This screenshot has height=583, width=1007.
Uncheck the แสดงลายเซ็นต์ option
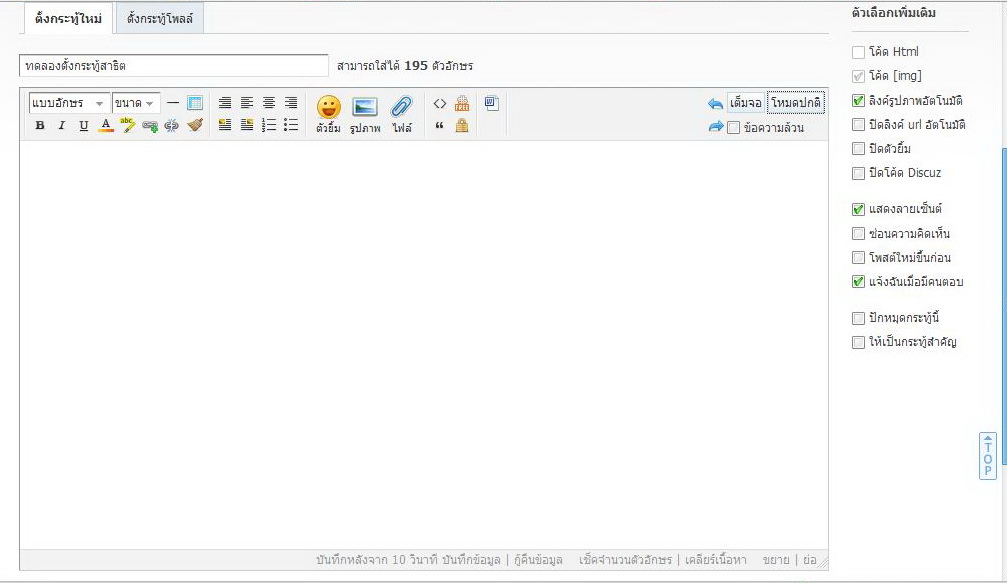pyautogui.click(x=858, y=209)
